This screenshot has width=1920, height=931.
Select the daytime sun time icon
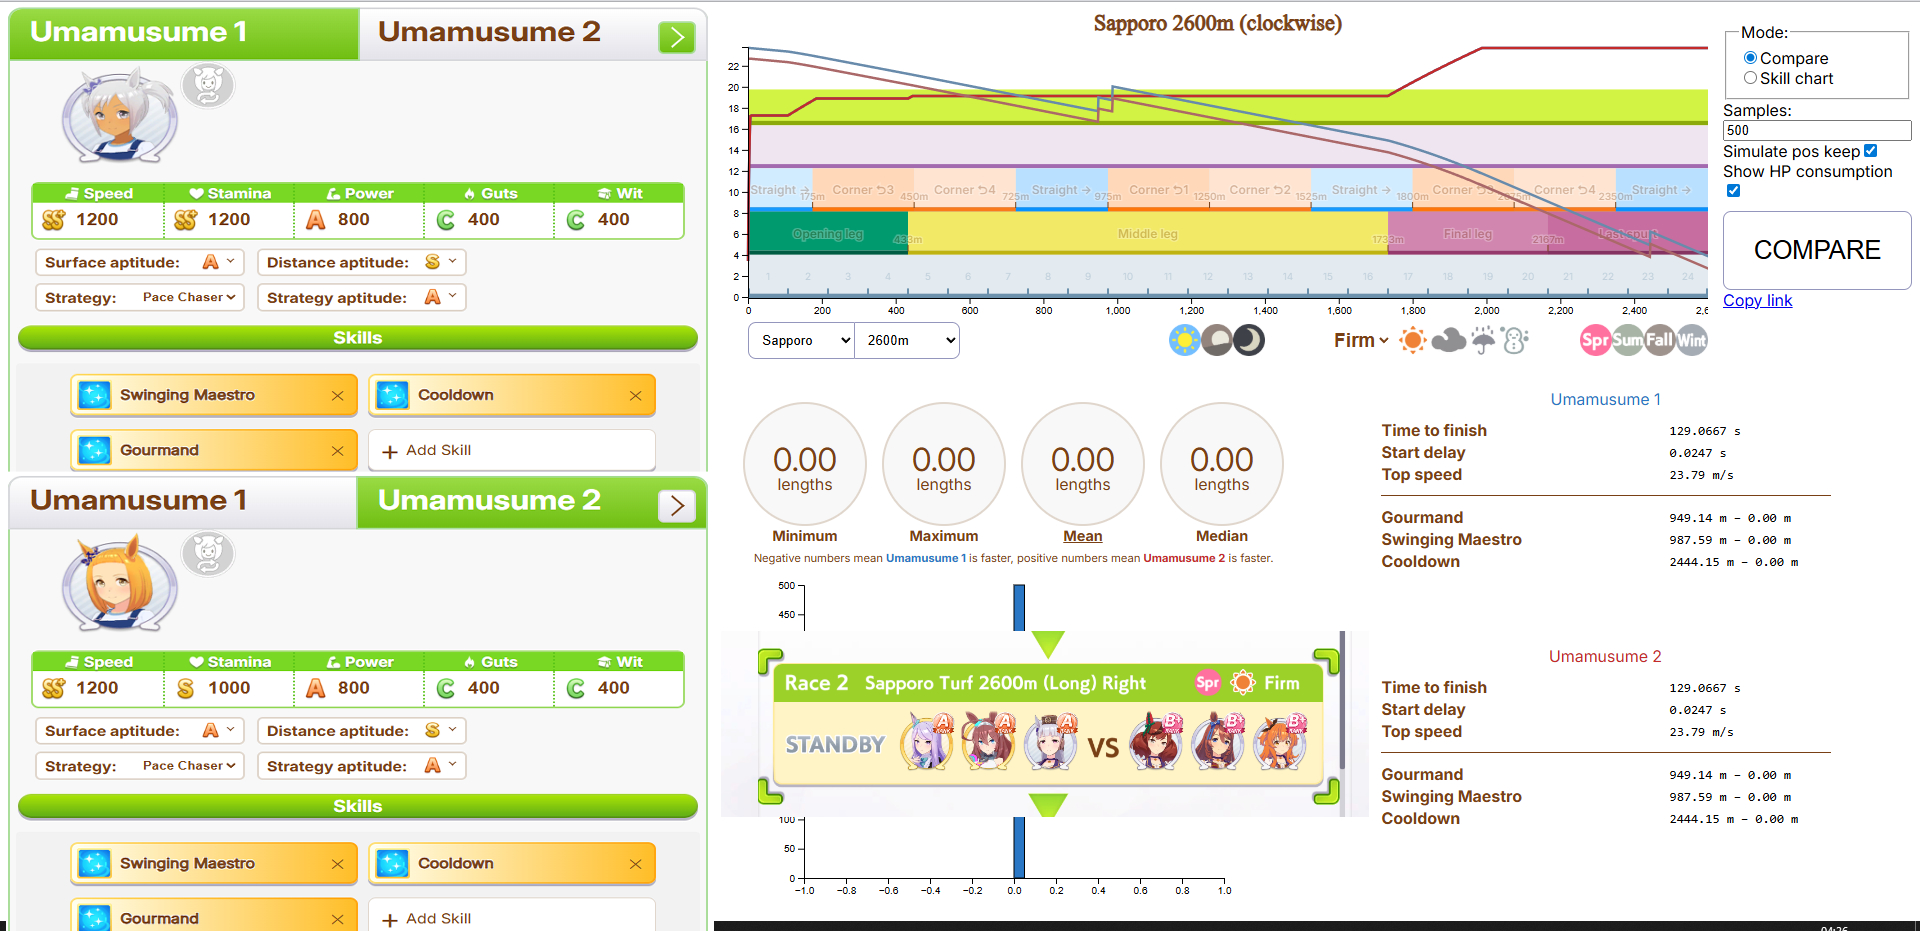1185,340
